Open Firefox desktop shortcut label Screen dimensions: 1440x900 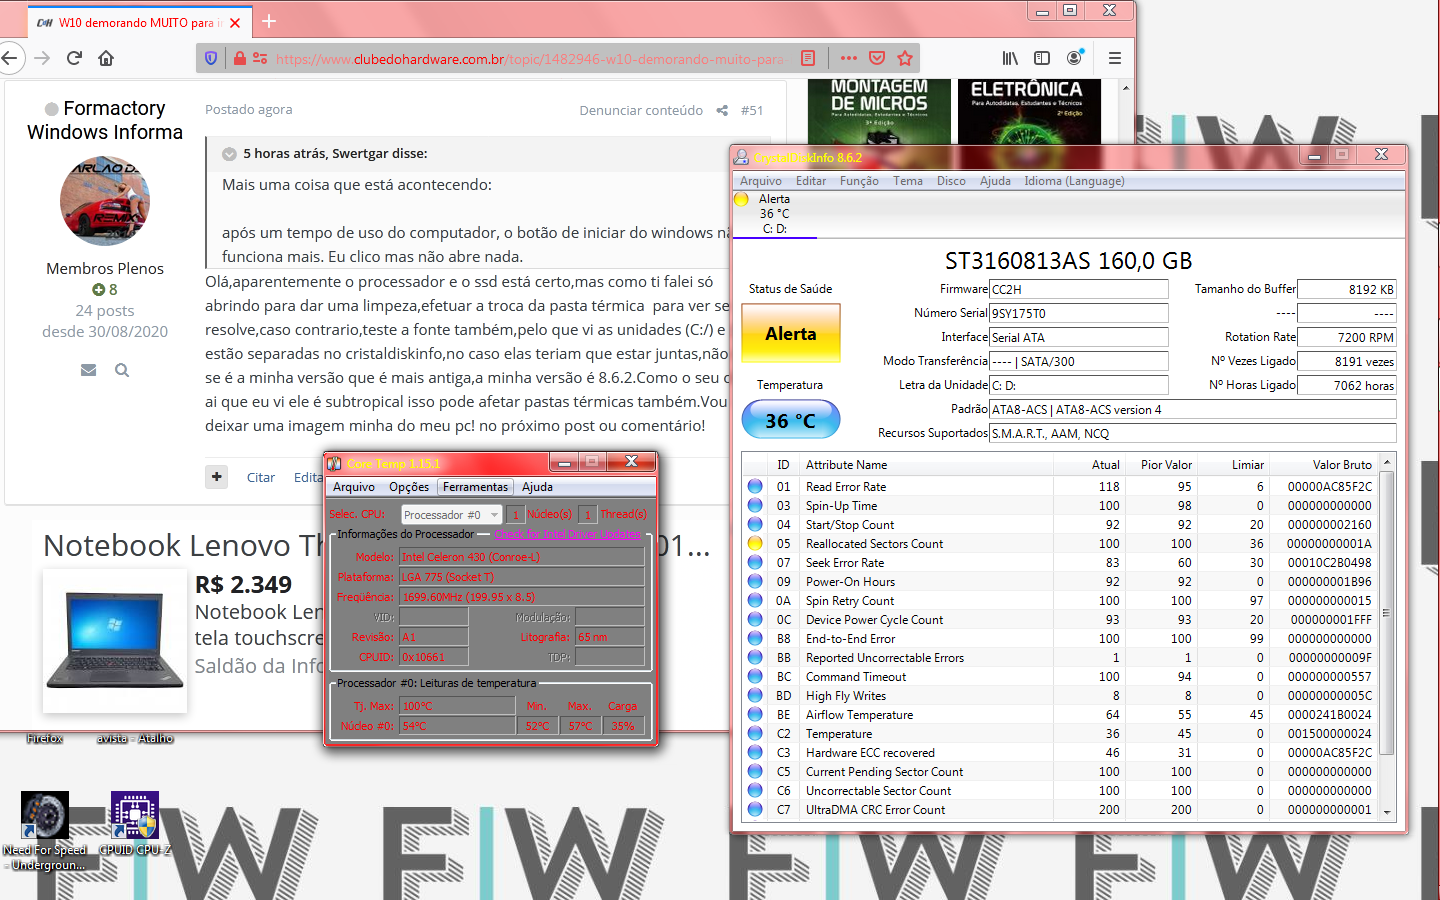(45, 739)
